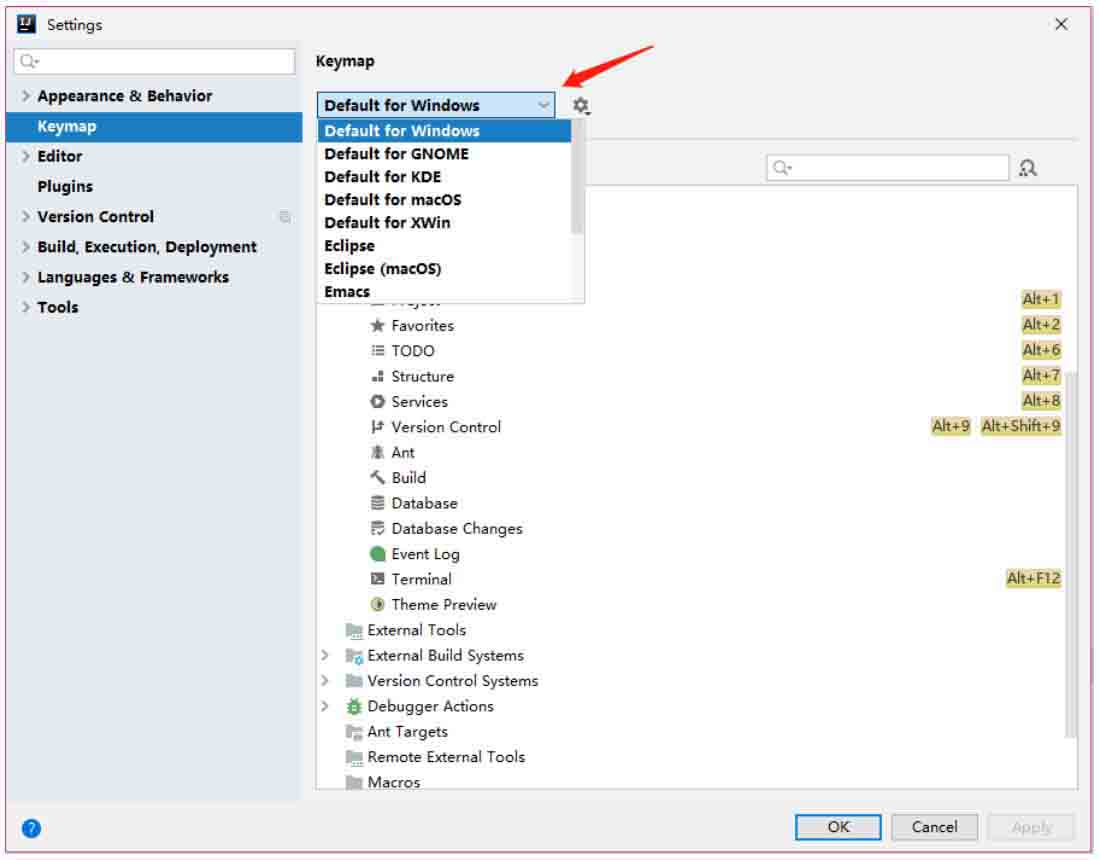Image resolution: width=1099 pixels, height=860 pixels.
Task: Click the Favorites star icon
Action: 377,325
